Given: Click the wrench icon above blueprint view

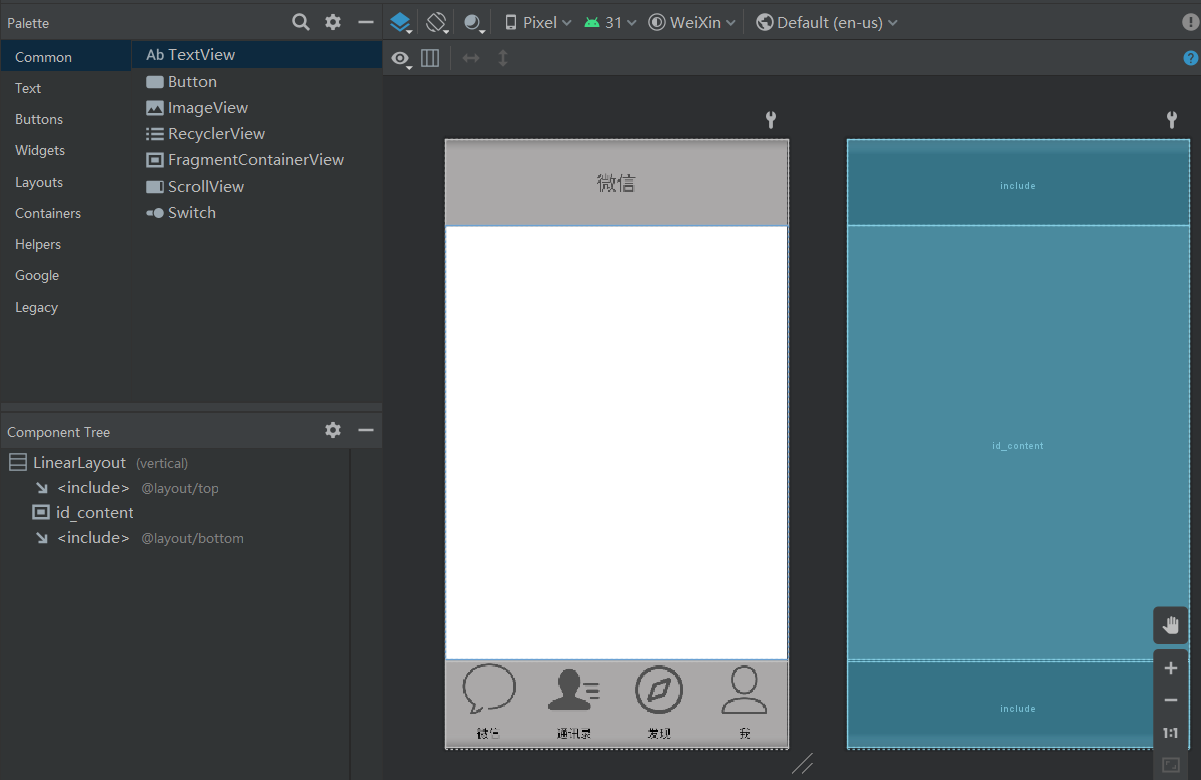Looking at the screenshot, I should (x=1172, y=120).
